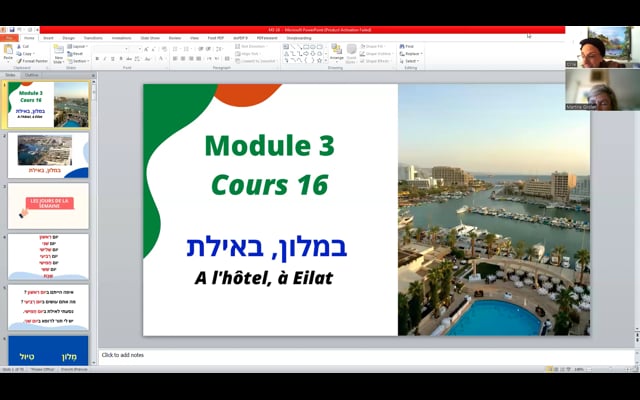This screenshot has width=640, height=400.
Task: Open Text Direction dropdown
Action: pyautogui.click(x=253, y=47)
